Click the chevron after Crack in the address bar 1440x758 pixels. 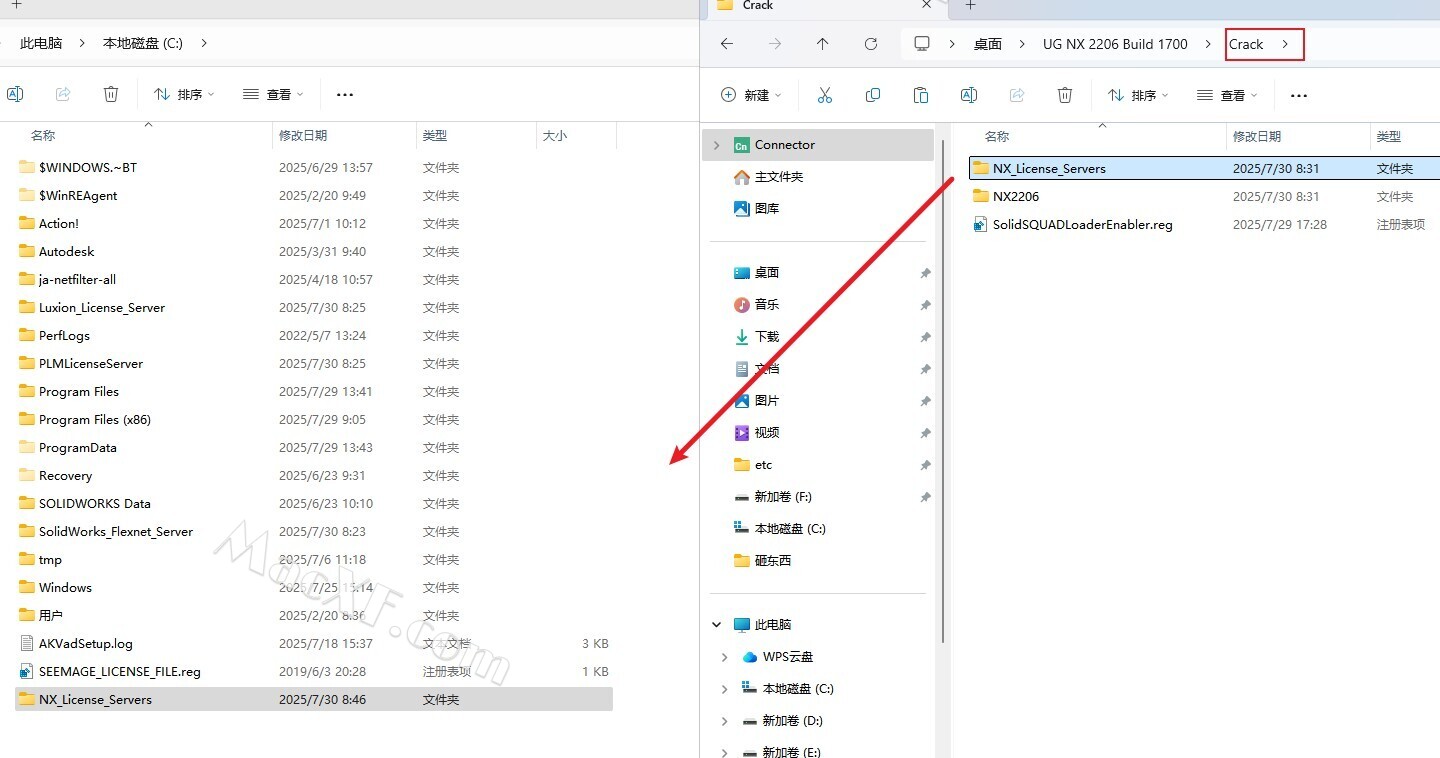tap(1285, 44)
